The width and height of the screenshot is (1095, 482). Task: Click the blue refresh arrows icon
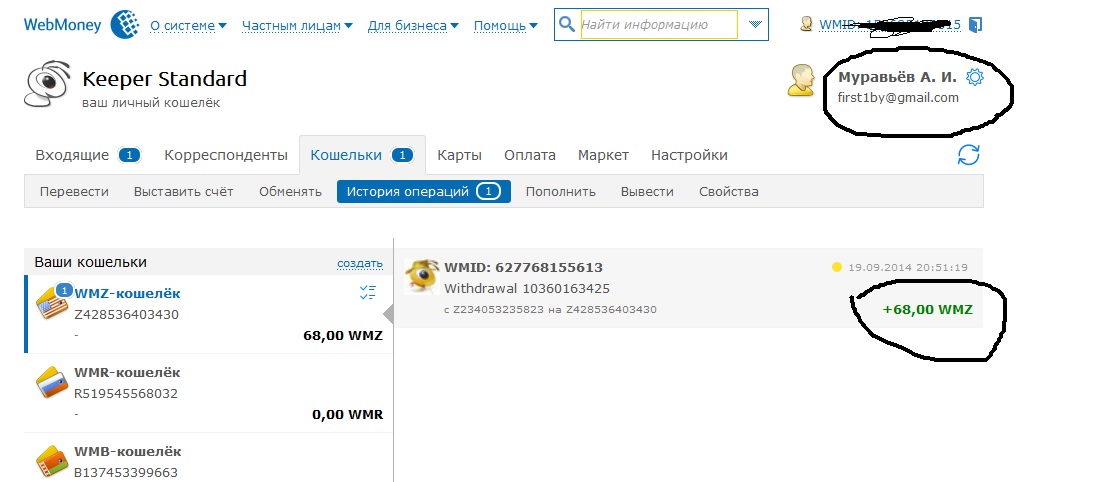point(969,155)
